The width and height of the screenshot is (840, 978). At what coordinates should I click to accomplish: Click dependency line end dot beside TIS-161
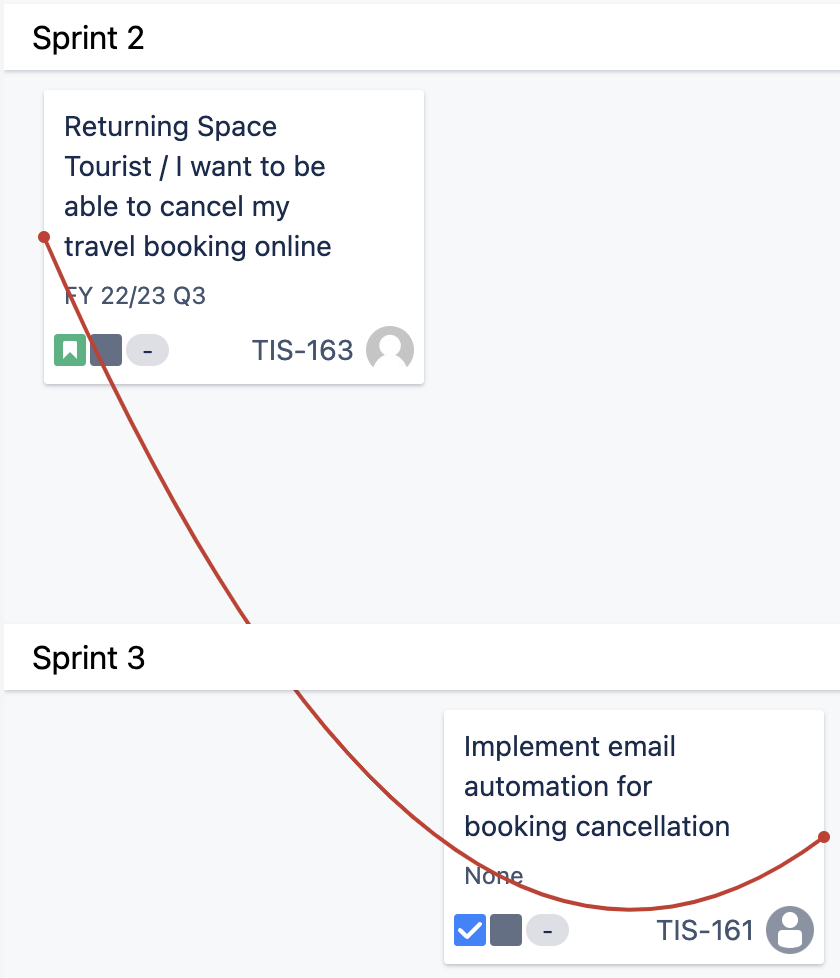tap(824, 837)
